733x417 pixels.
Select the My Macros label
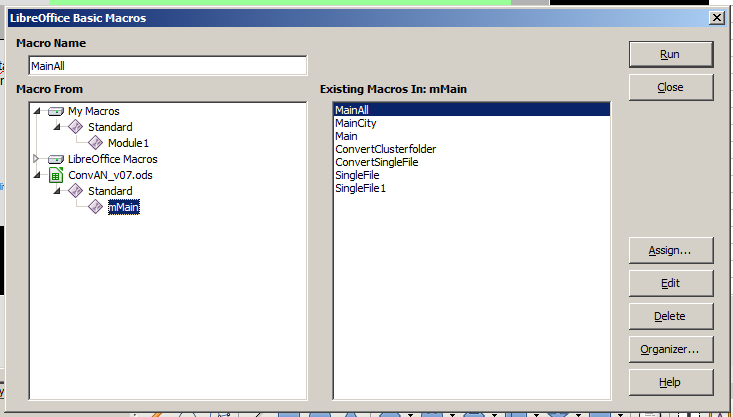pos(94,111)
